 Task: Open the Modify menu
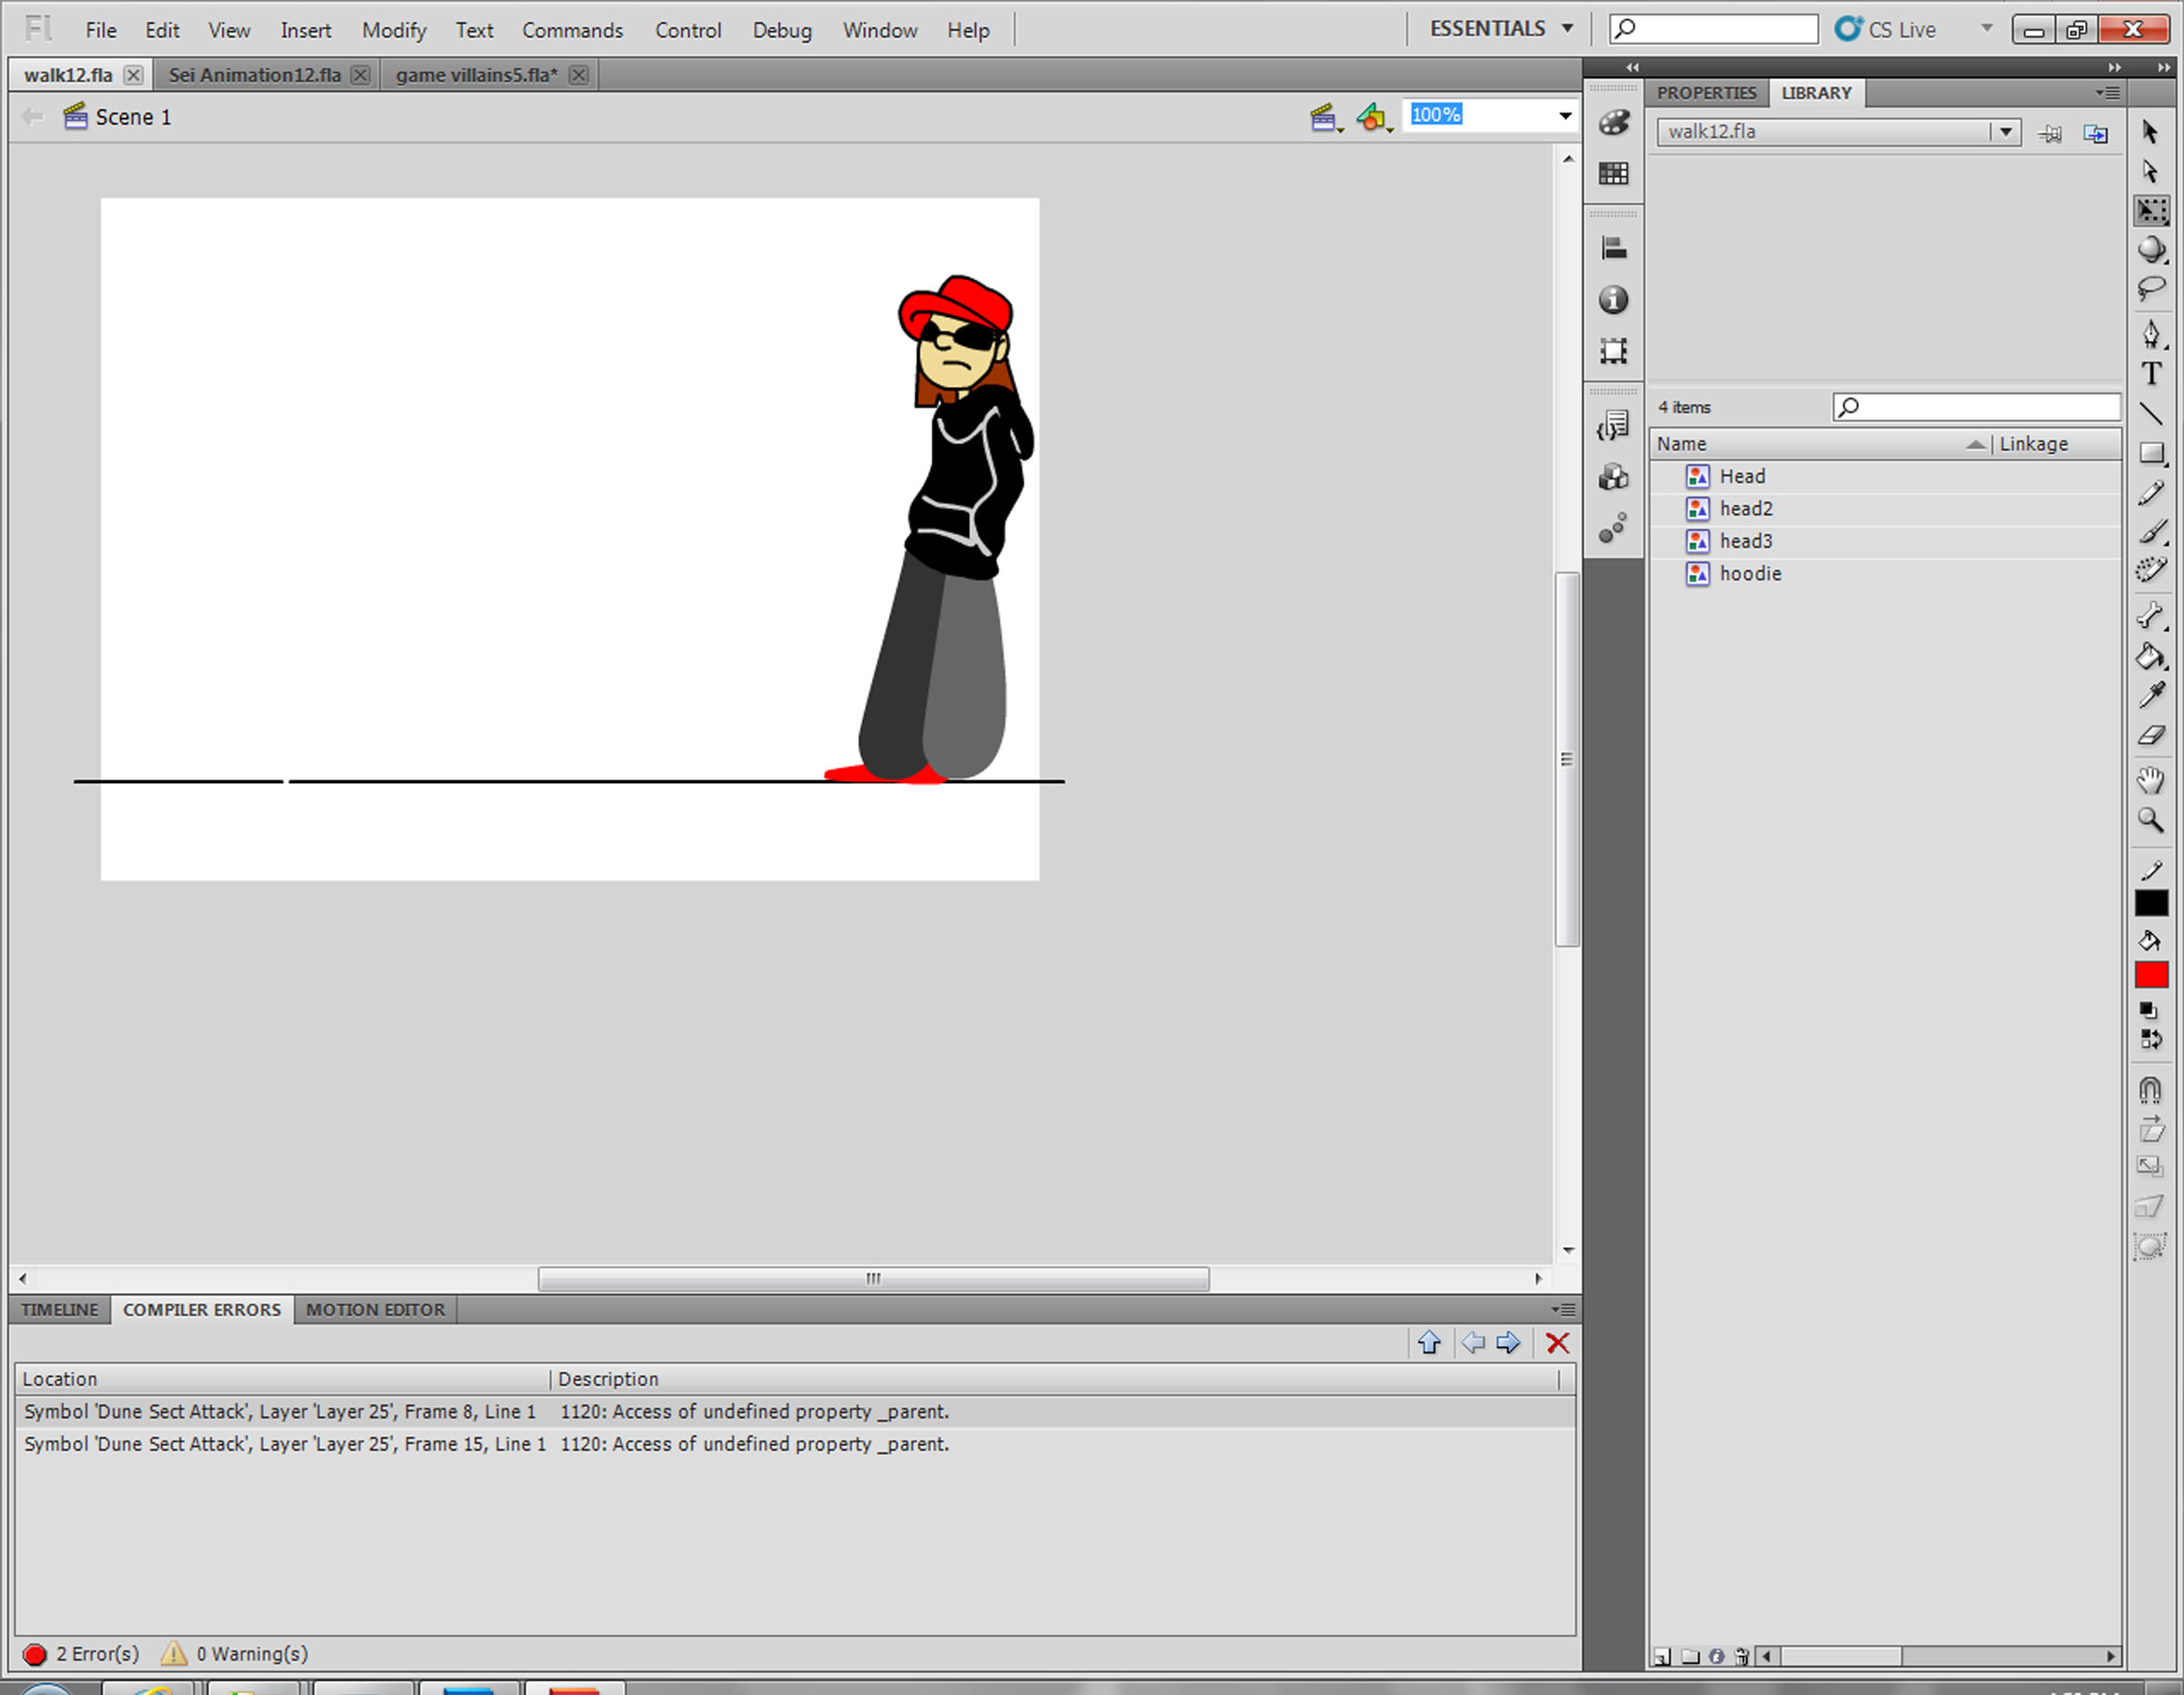coord(394,30)
